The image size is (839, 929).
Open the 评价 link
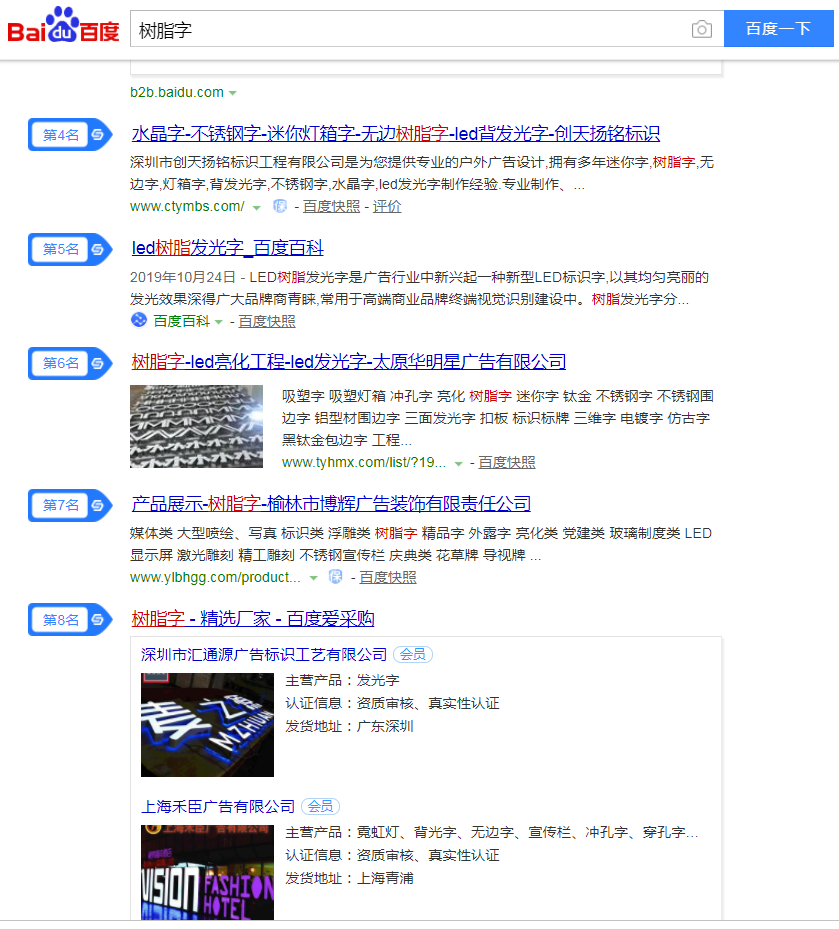point(387,206)
